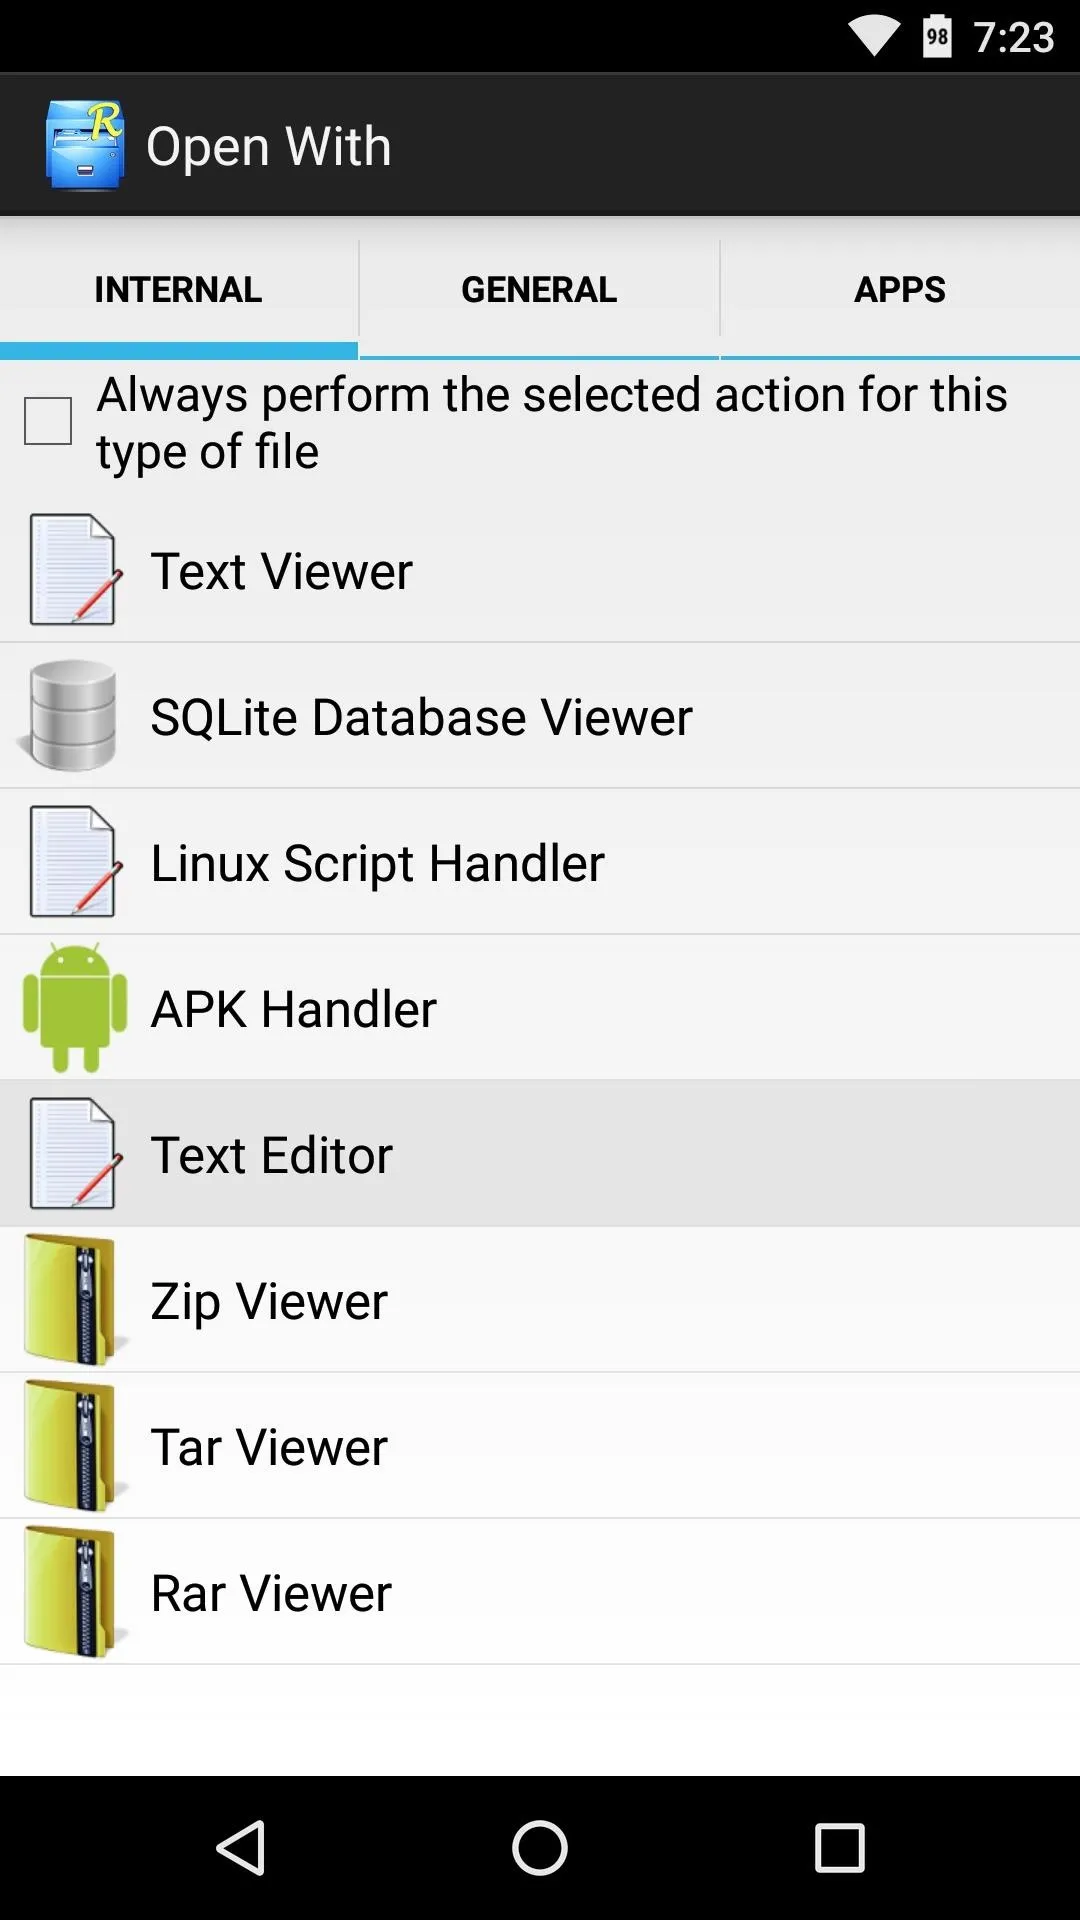The width and height of the screenshot is (1080, 1920).
Task: Check the always perform selected action box
Action: pos(48,421)
